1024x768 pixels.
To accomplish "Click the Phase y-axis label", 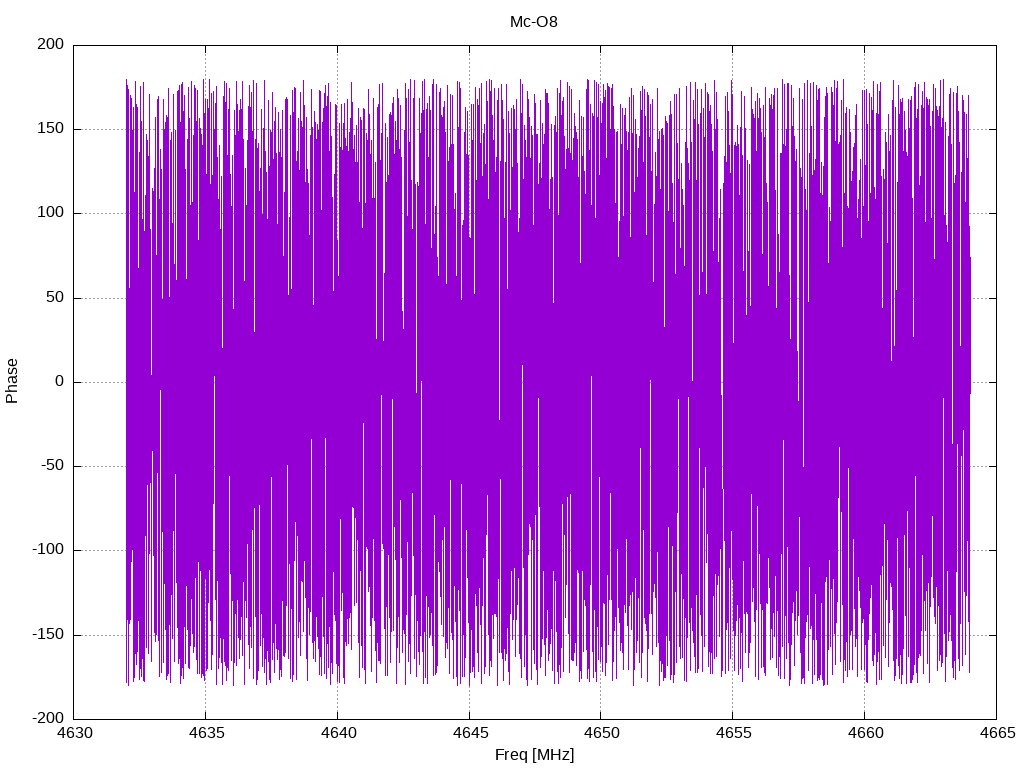I will [12, 381].
